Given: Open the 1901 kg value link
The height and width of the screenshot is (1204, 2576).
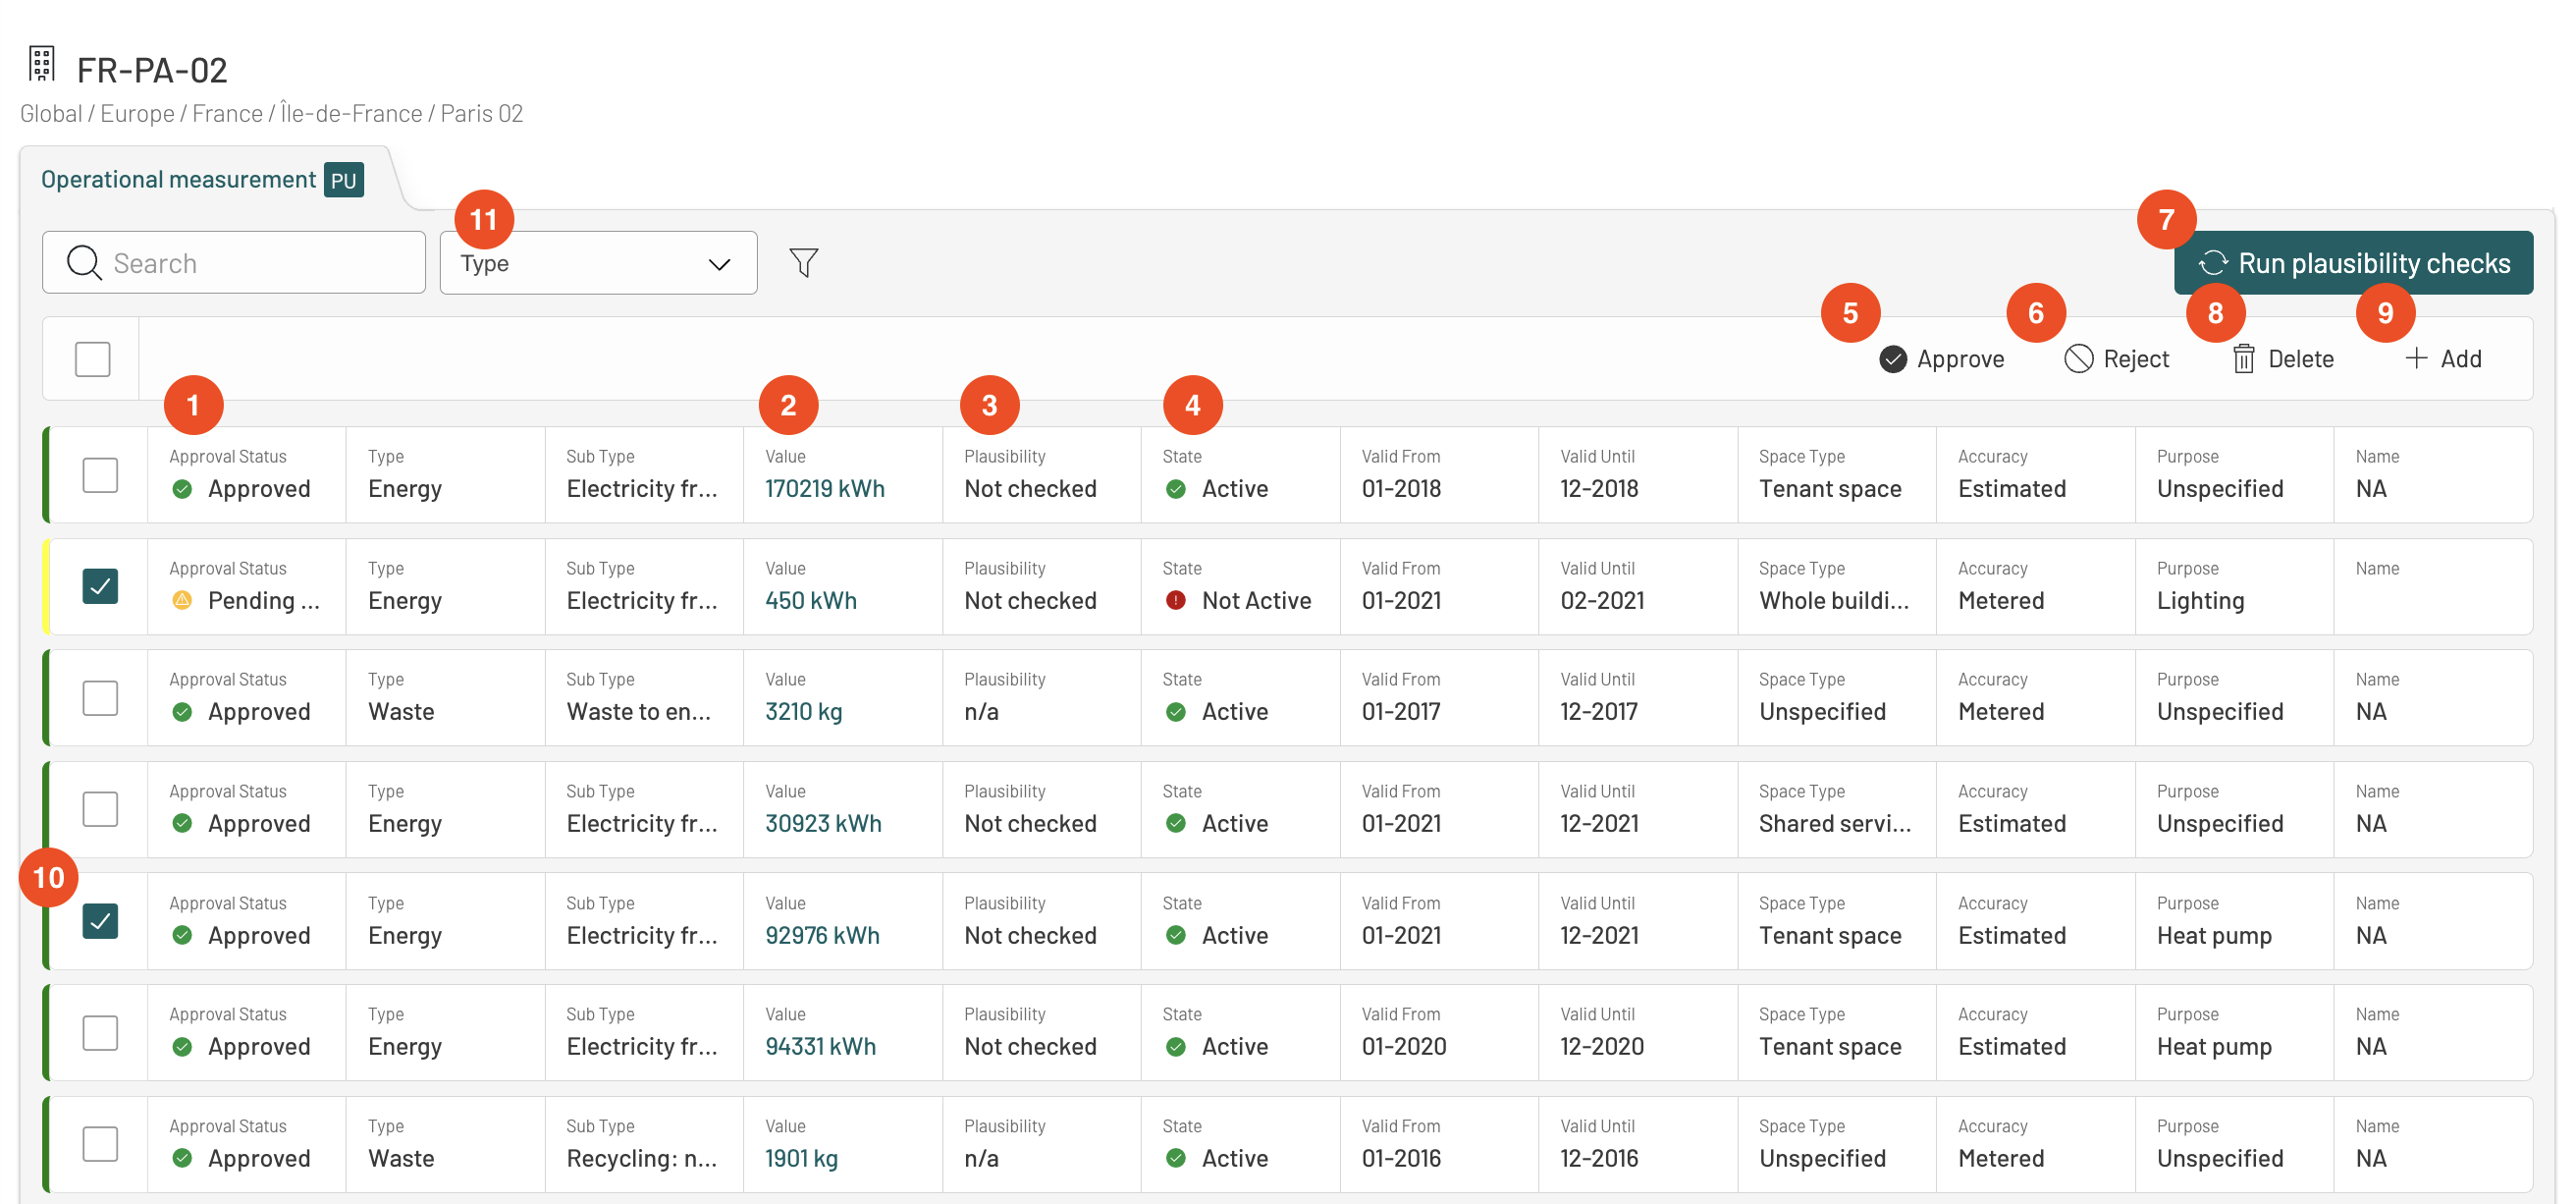Looking at the screenshot, I should click(801, 1158).
